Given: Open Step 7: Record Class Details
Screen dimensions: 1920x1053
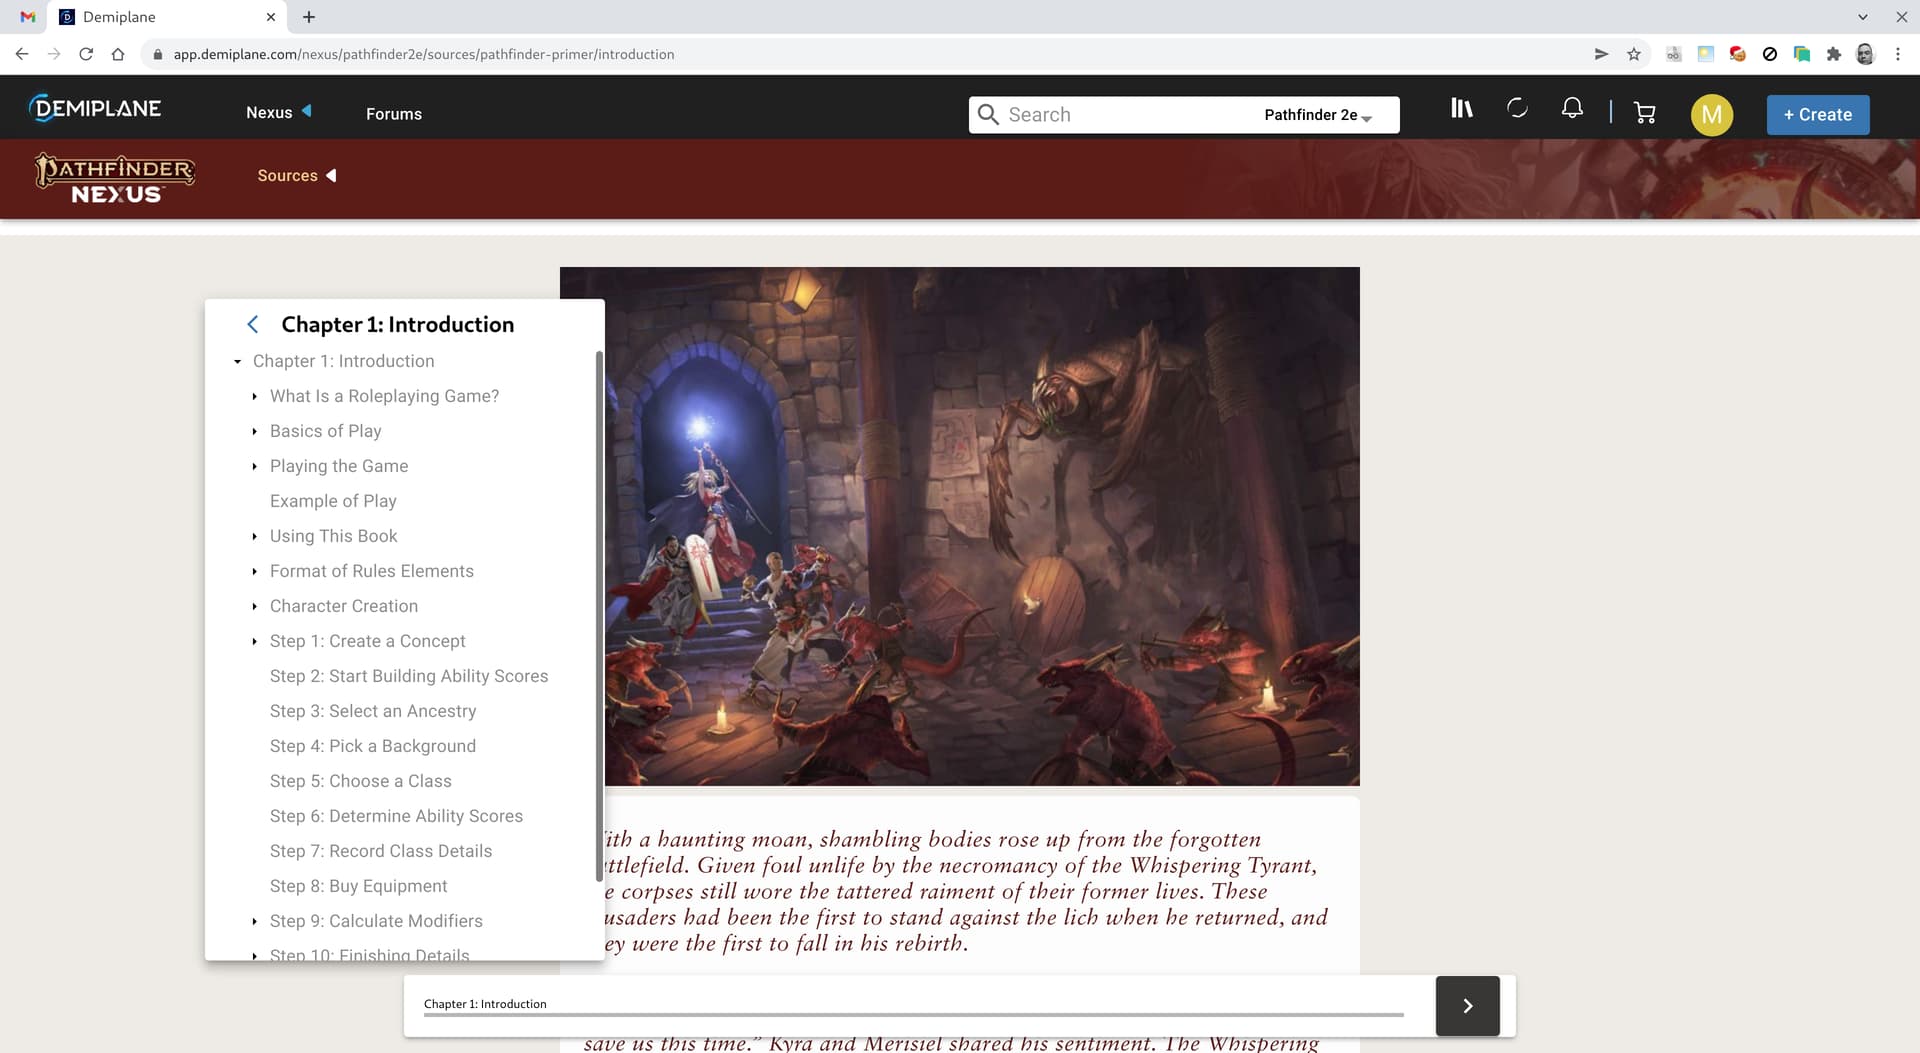Looking at the screenshot, I should click(x=381, y=851).
